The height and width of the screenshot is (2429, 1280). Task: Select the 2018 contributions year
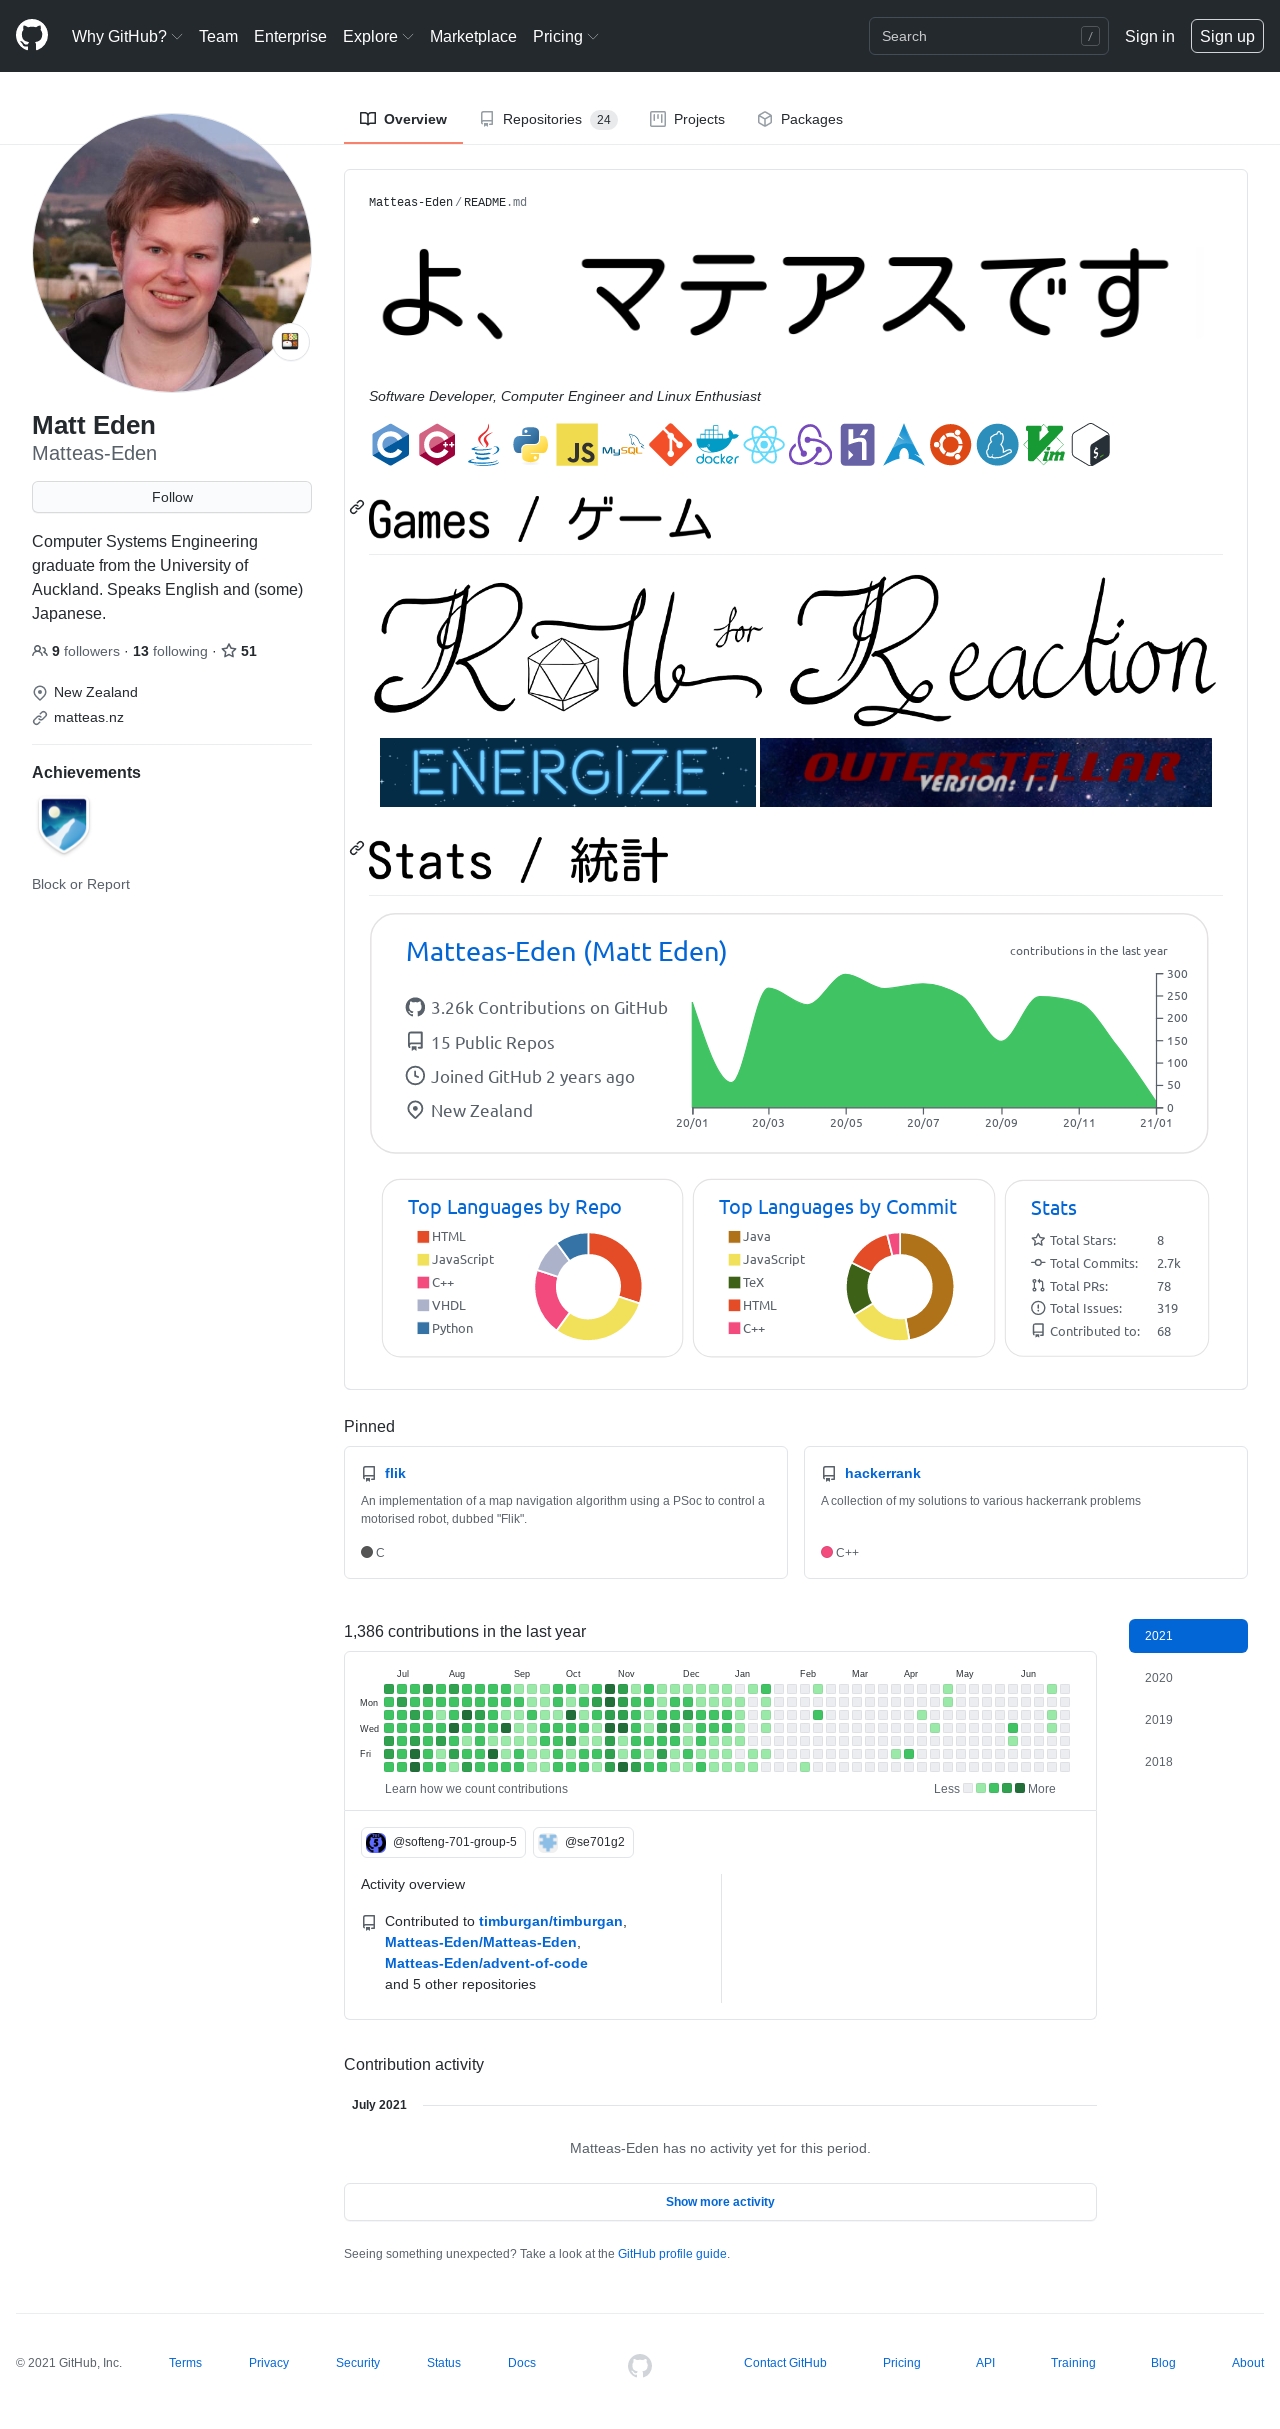click(x=1188, y=1762)
